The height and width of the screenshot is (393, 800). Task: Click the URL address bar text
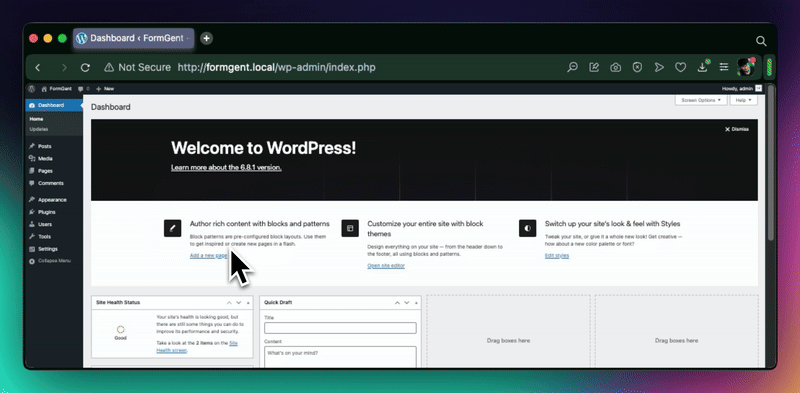click(277, 67)
